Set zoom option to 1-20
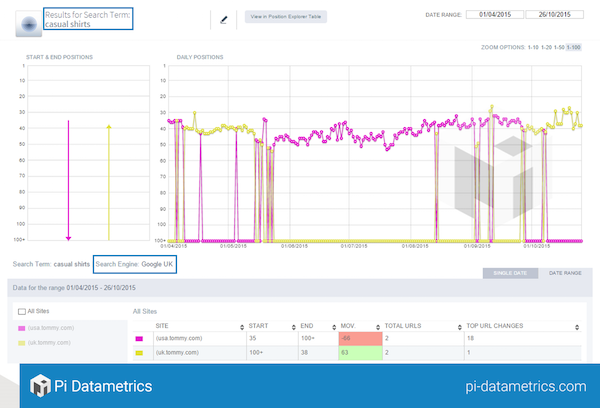600x408 pixels. 553,48
